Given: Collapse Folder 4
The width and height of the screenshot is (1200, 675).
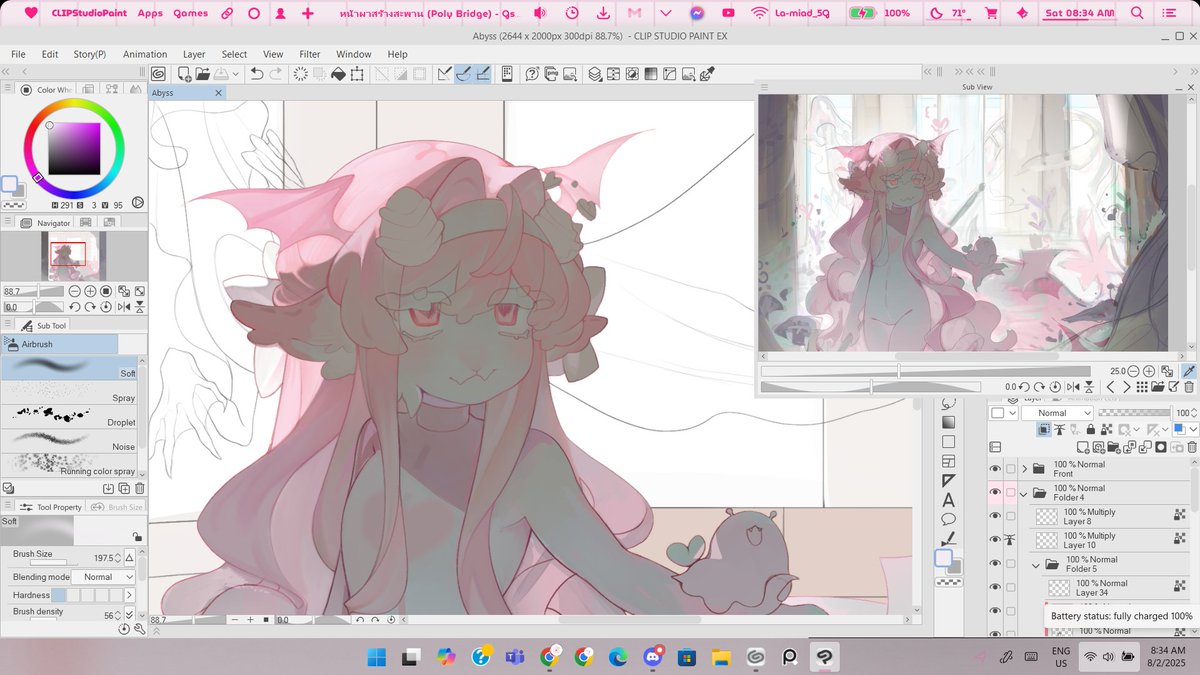Looking at the screenshot, I should [1024, 493].
